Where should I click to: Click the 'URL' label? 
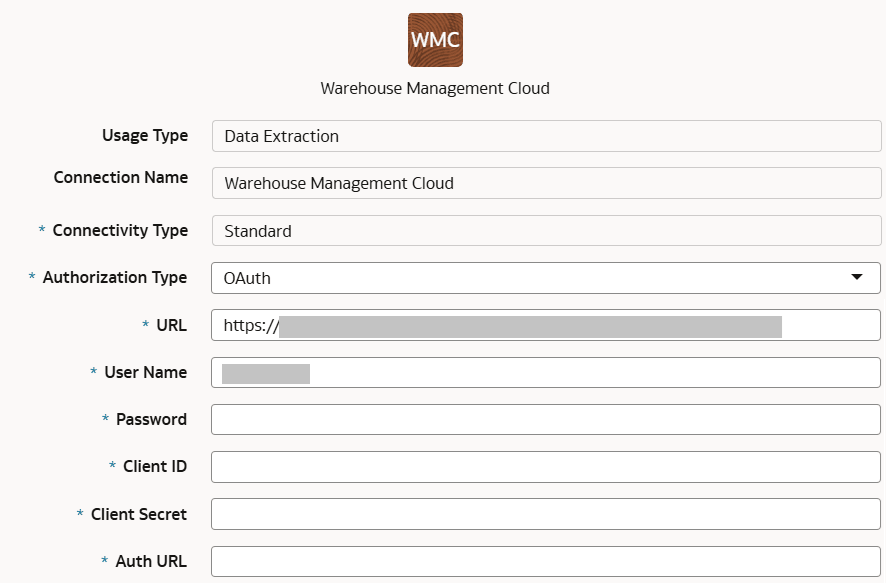pyautogui.click(x=172, y=325)
